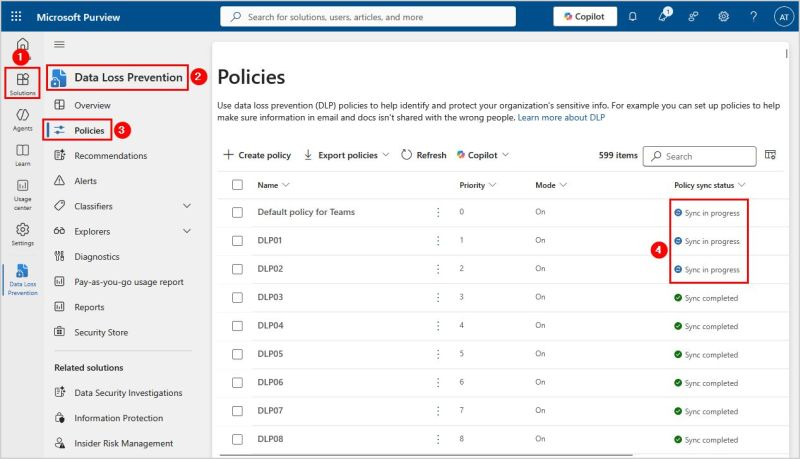The image size is (800, 459).
Task: Open Insider Risk Management solution
Action: (123, 443)
